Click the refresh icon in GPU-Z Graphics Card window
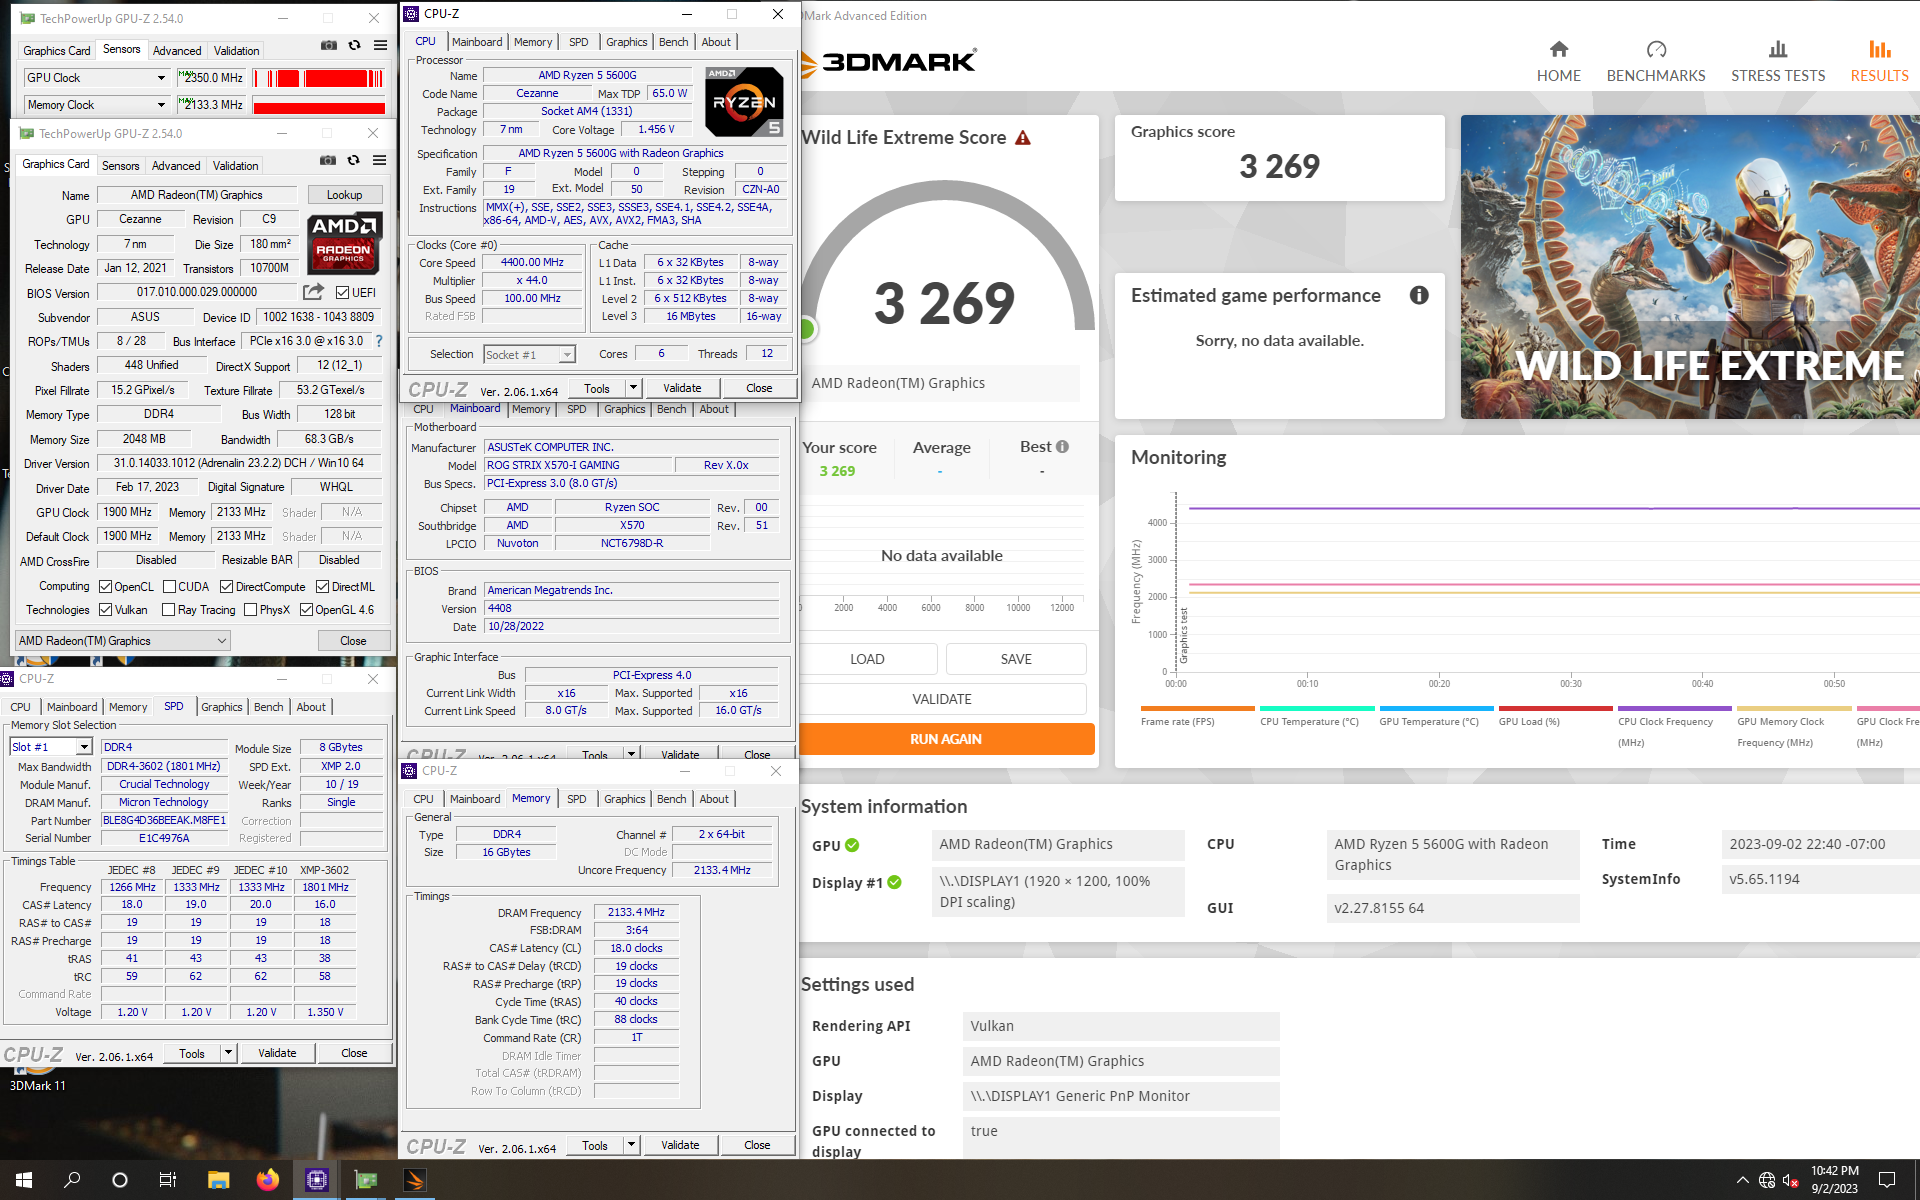The image size is (1920, 1200). pyautogui.click(x=353, y=160)
